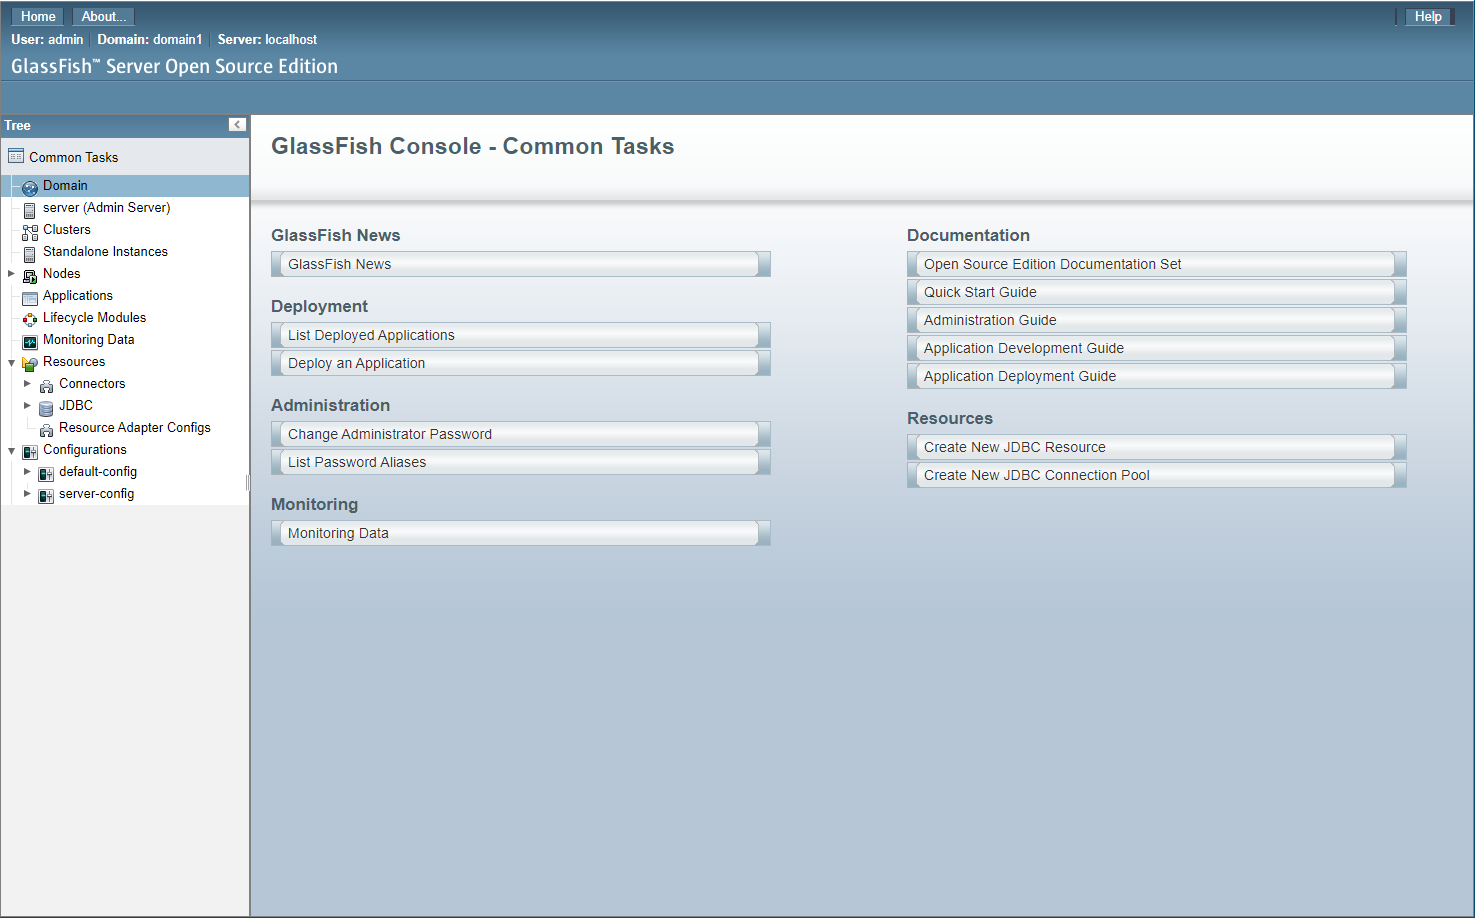The width and height of the screenshot is (1475, 918).
Task: Click the Resources folder icon
Action: [30, 363]
